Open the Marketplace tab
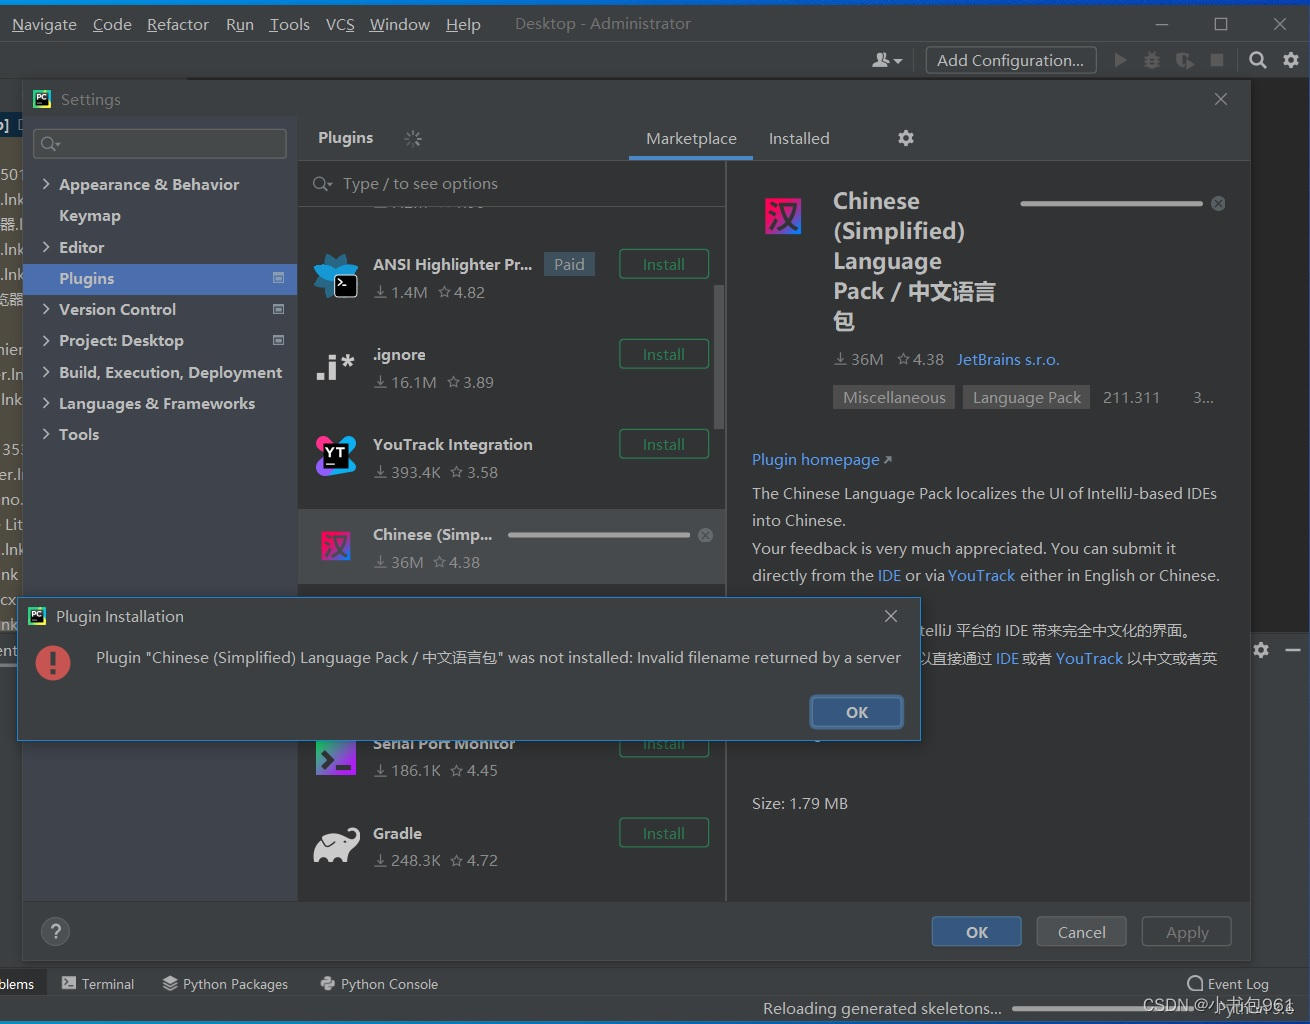The height and width of the screenshot is (1024, 1310). 691,138
